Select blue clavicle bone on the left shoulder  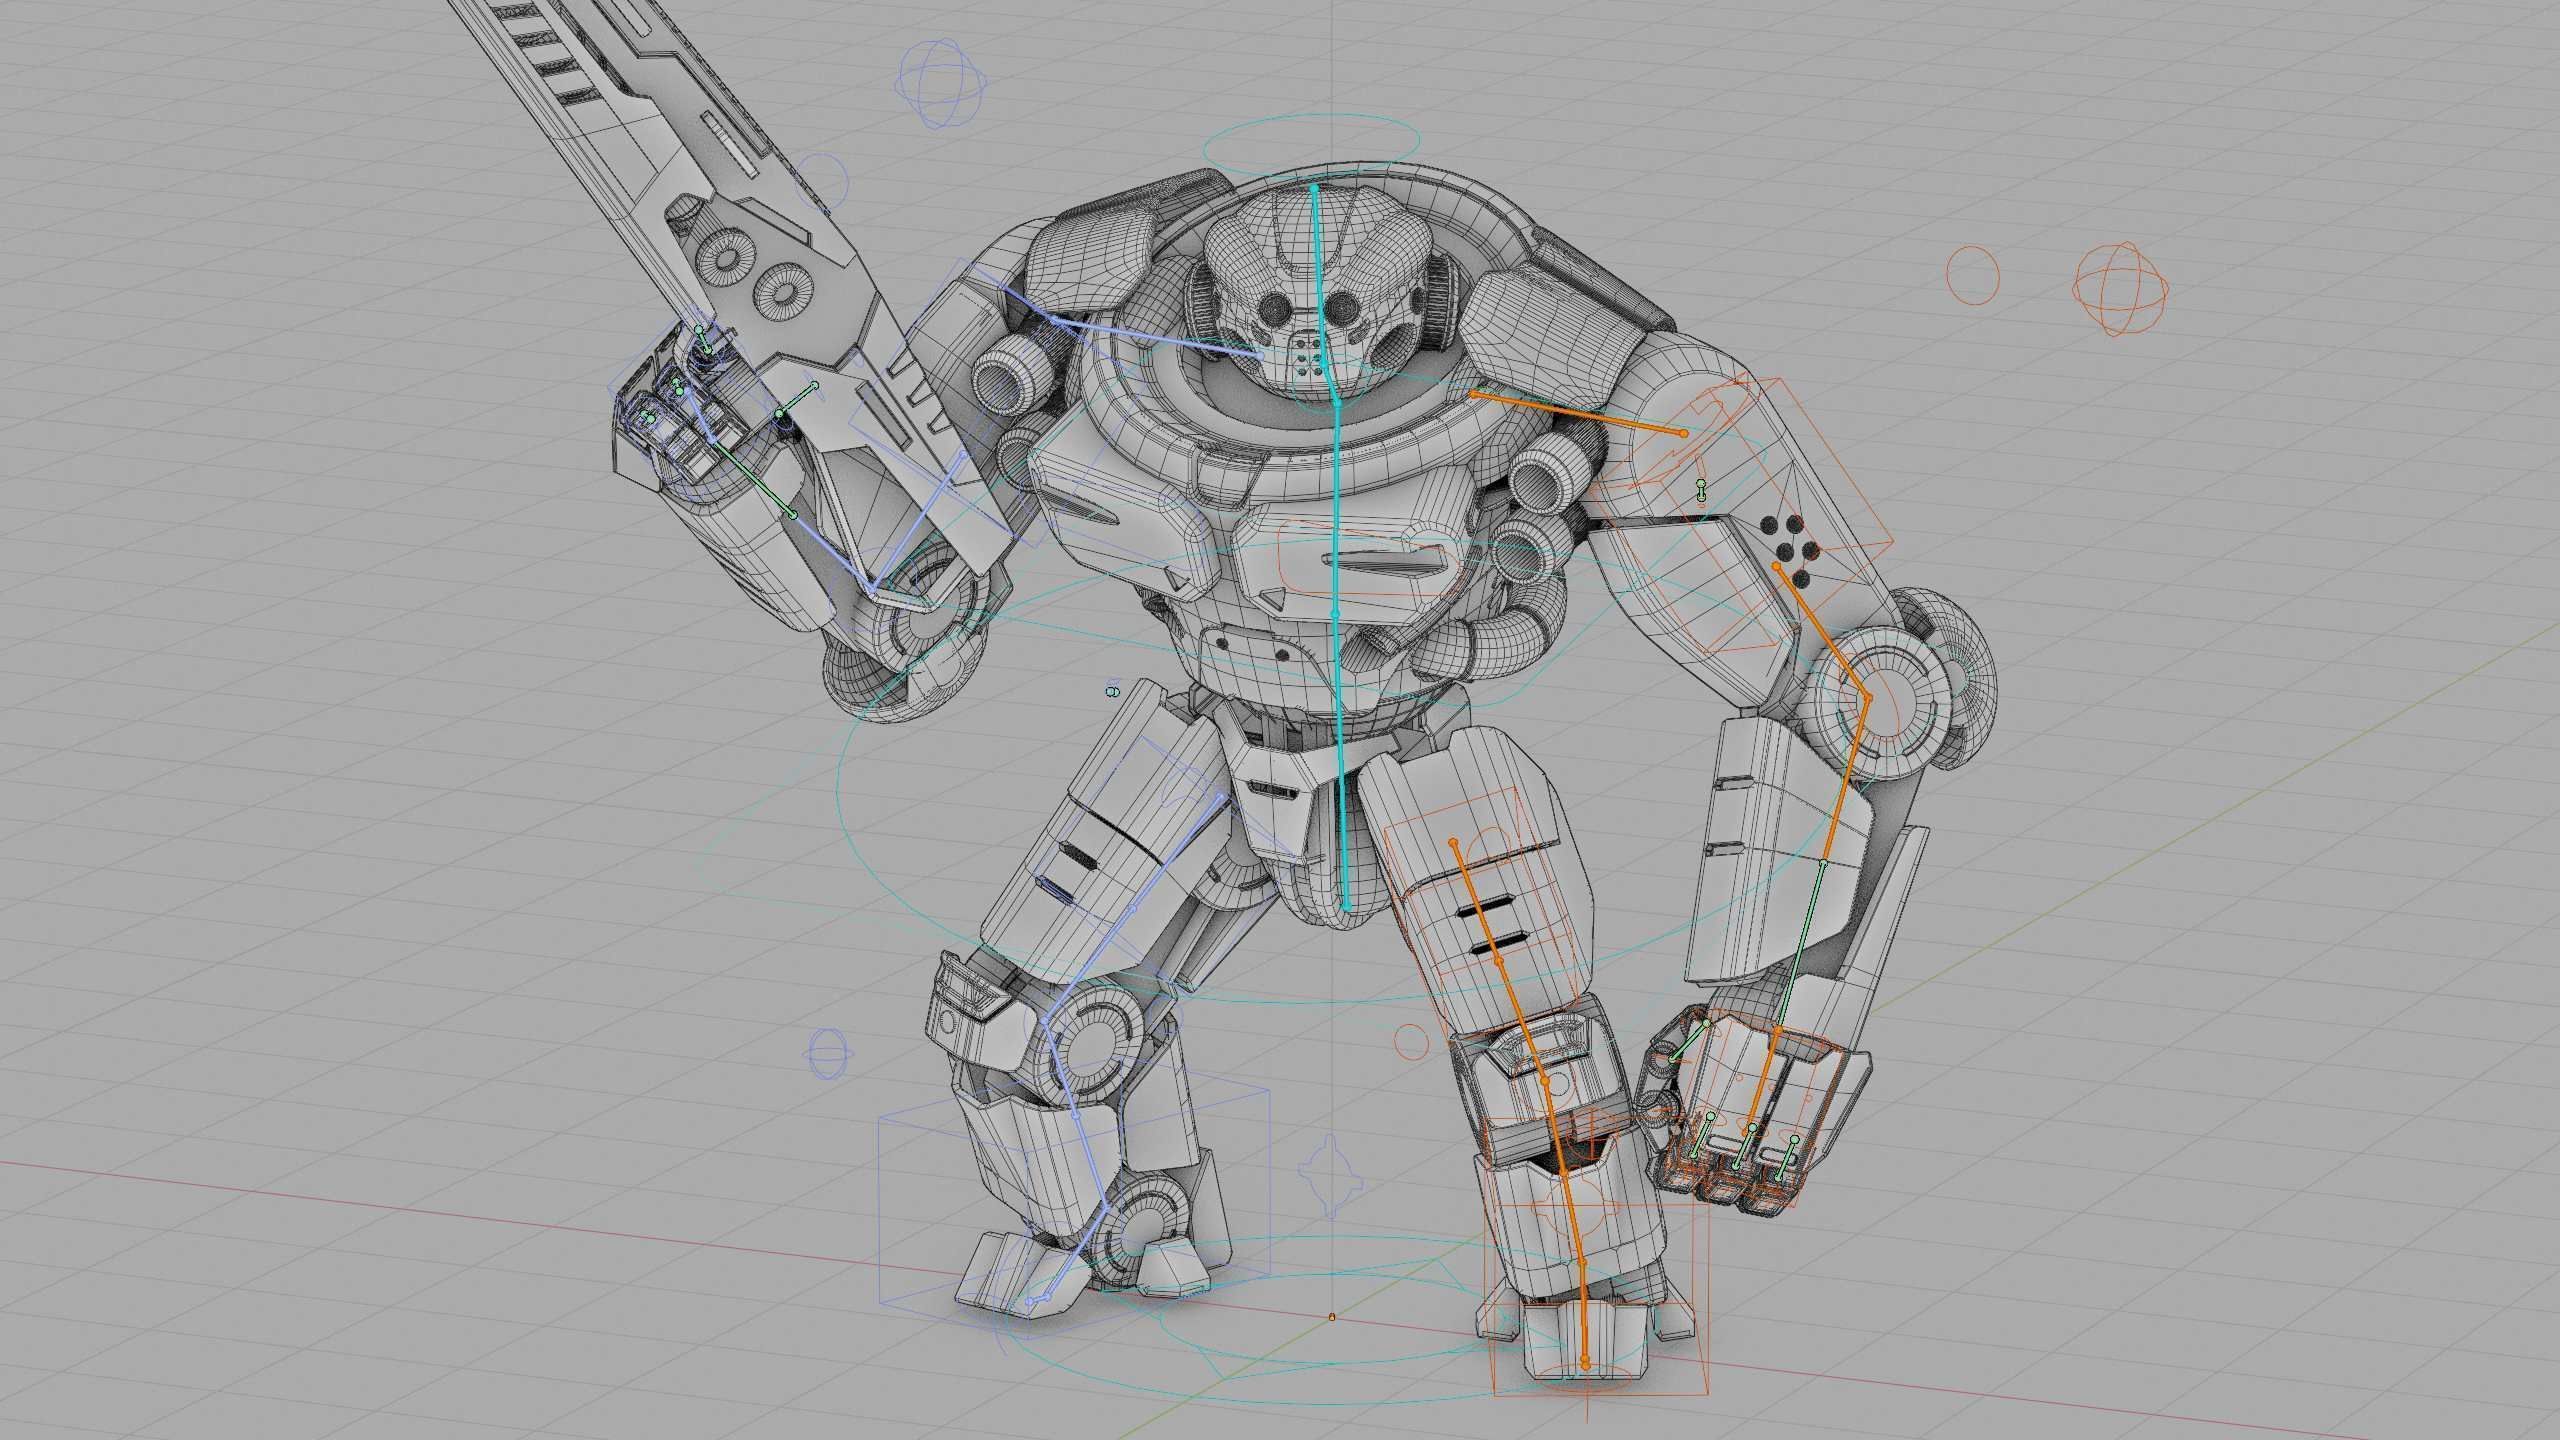point(1156,336)
